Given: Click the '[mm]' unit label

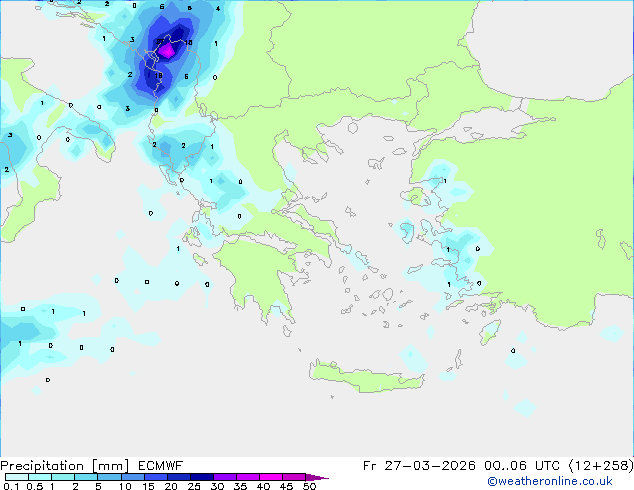Looking at the screenshot, I should (110, 466).
